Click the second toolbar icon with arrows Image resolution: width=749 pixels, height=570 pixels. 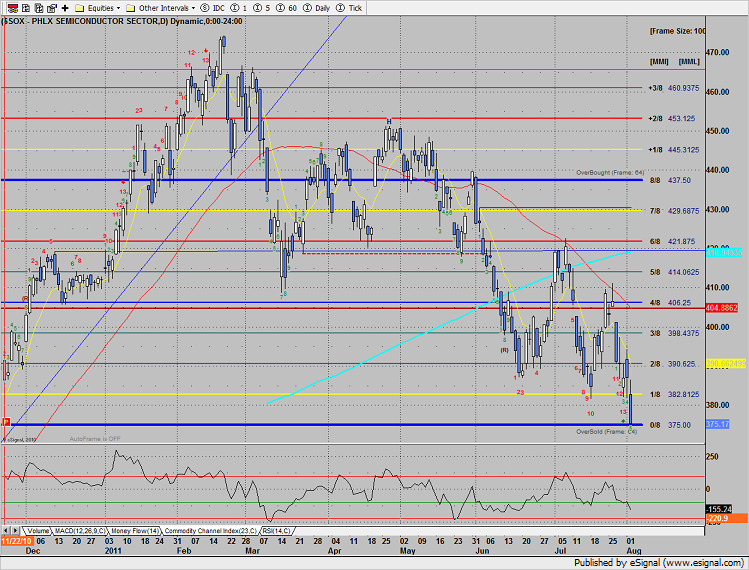26,8
